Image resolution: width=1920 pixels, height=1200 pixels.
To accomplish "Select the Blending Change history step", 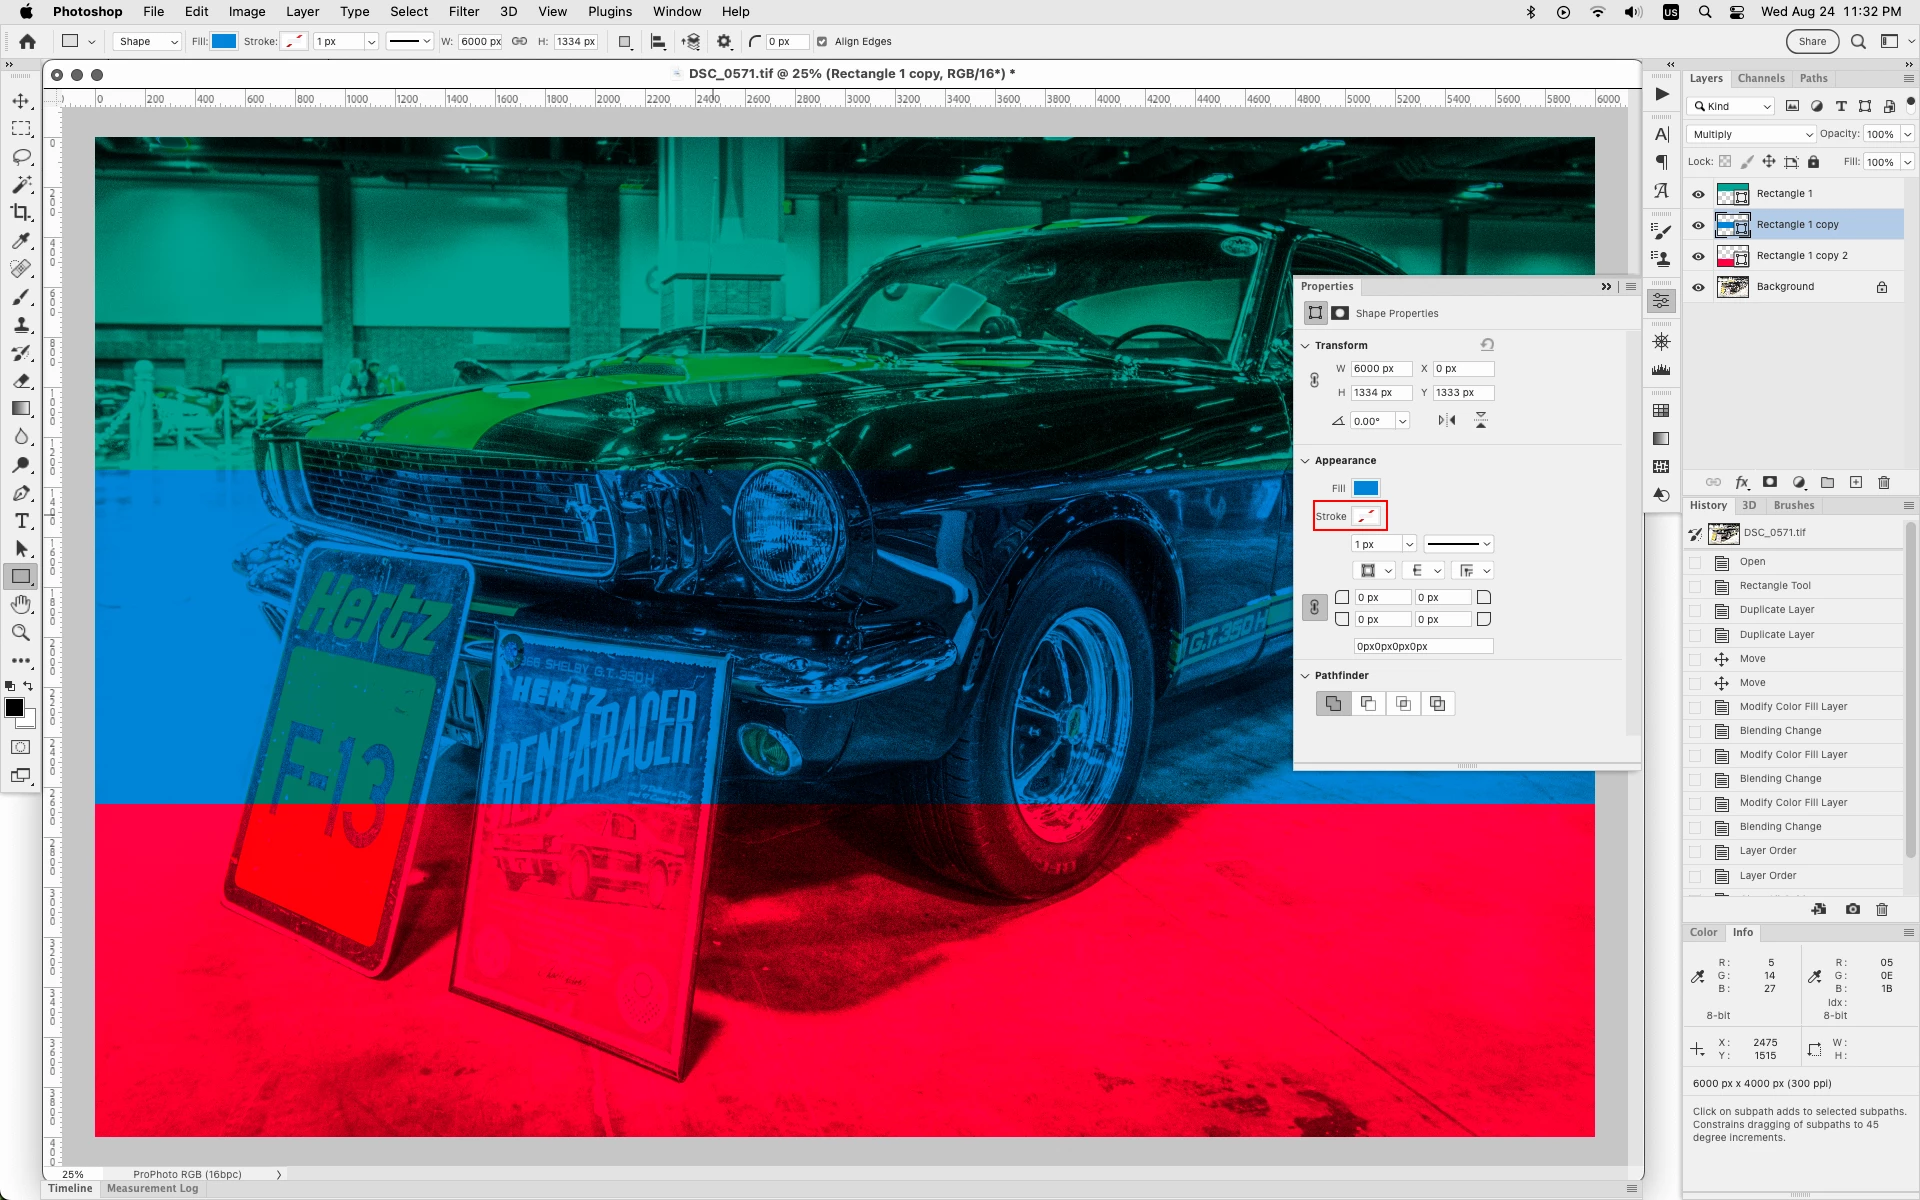I will coord(1780,731).
